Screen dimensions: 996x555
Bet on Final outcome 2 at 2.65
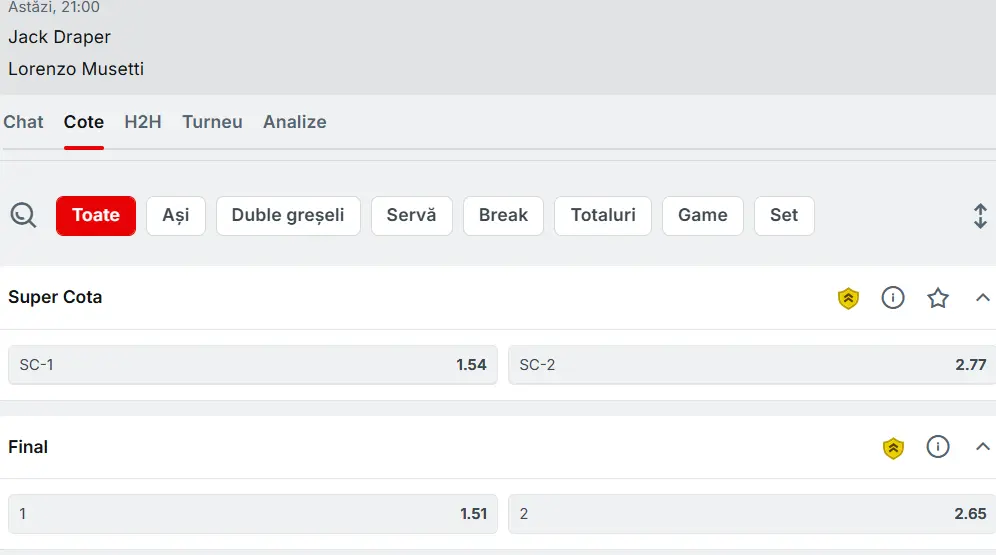[752, 514]
